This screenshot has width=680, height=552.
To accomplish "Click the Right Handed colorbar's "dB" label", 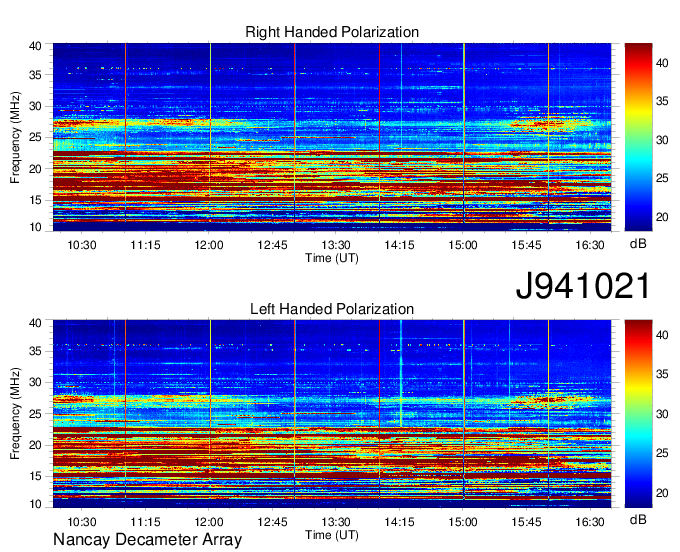I will click(x=638, y=244).
